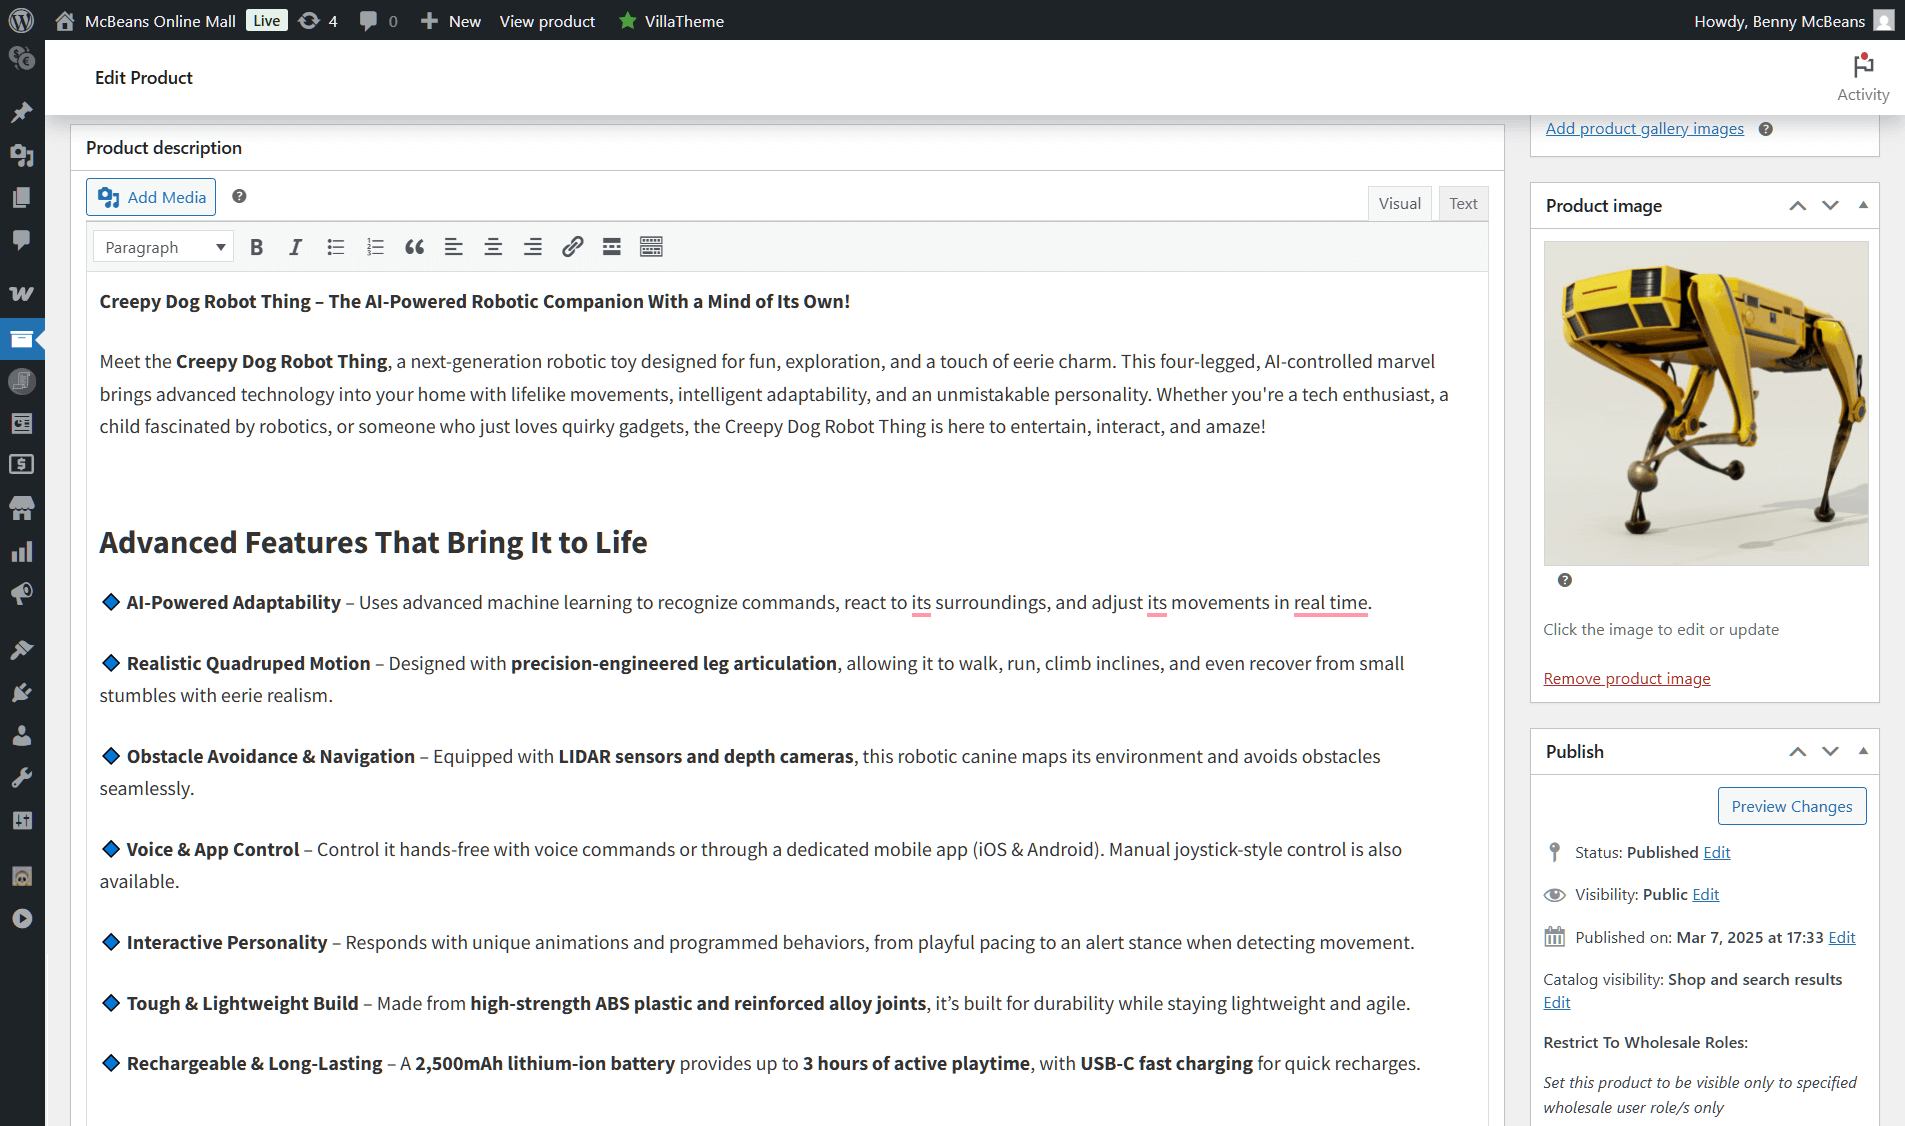This screenshot has height=1126, width=1905.
Task: Click Remove product image link
Action: 1626,679
